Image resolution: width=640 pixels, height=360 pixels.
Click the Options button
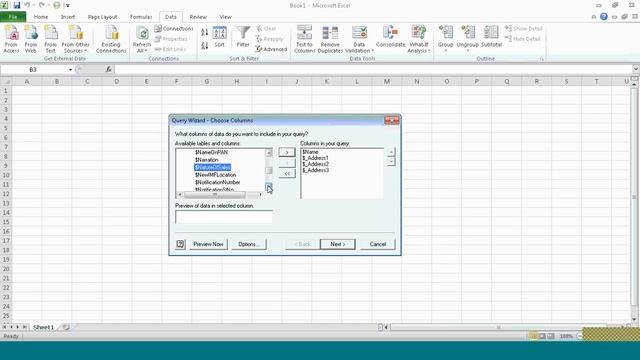coord(249,244)
